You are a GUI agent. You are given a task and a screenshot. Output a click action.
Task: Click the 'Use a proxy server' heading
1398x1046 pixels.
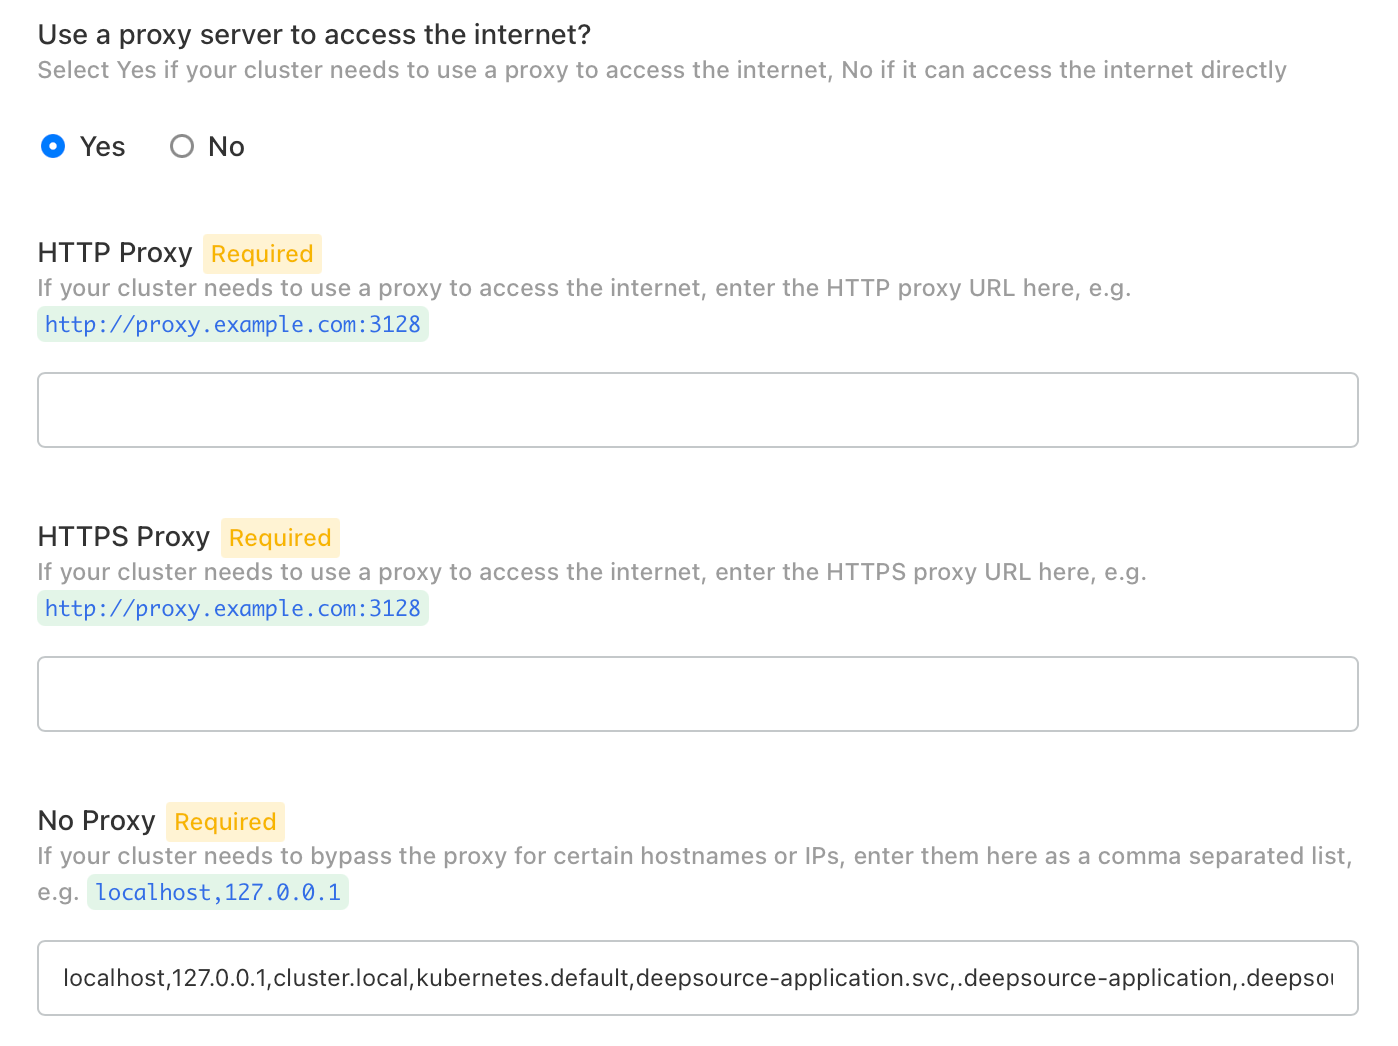(x=314, y=35)
